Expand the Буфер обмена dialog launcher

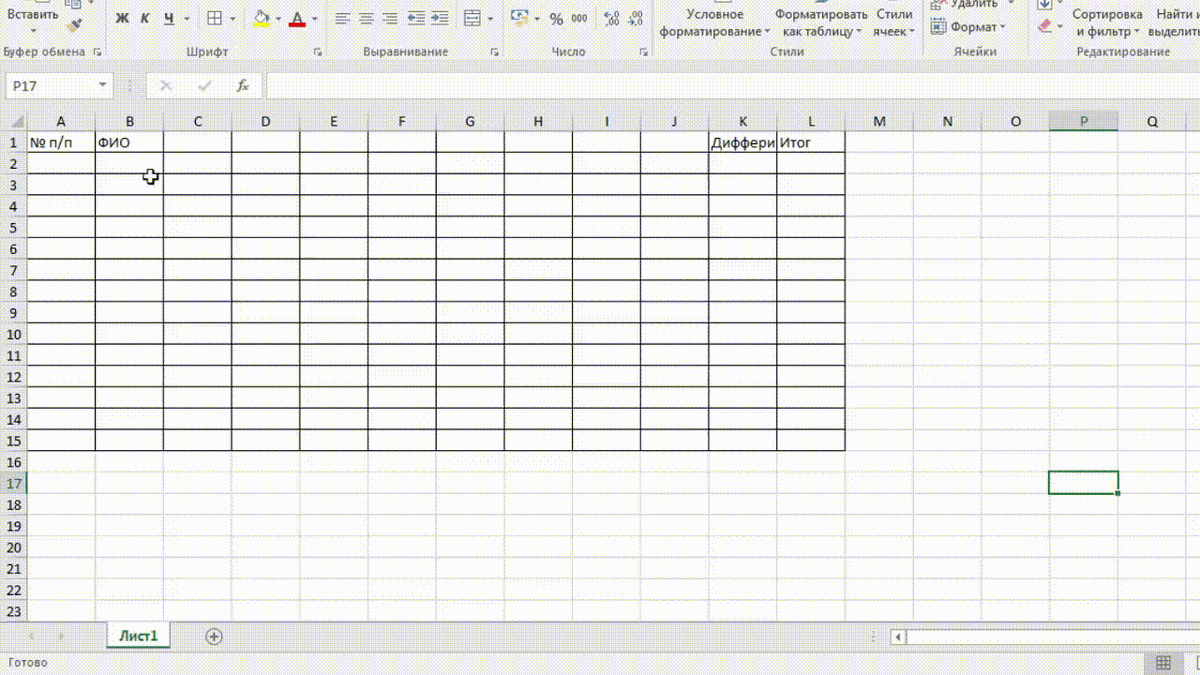(x=97, y=52)
